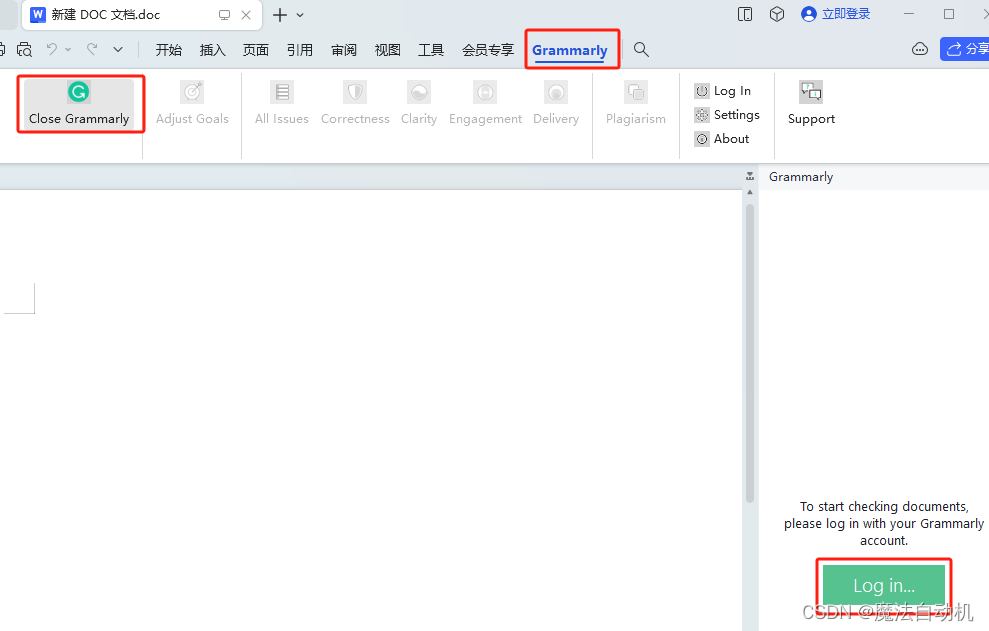Viewport: 989px width, 631px height.
Task: Select the 新建 DOC 文档.doc tab
Action: click(142, 15)
